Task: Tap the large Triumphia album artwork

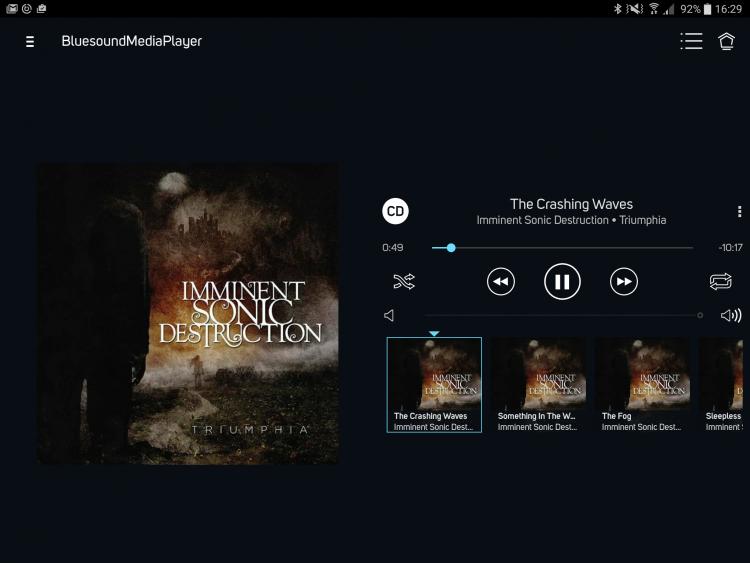Action: pos(188,314)
